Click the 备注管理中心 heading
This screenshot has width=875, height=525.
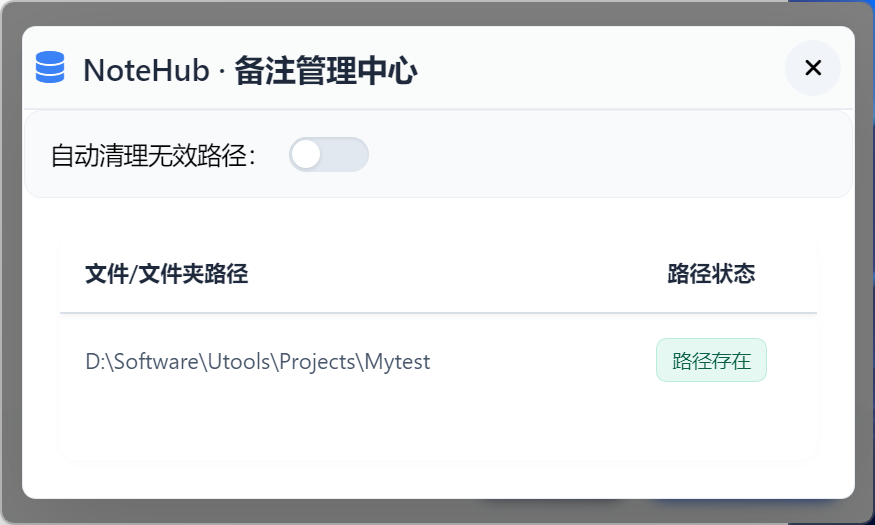tap(326, 71)
